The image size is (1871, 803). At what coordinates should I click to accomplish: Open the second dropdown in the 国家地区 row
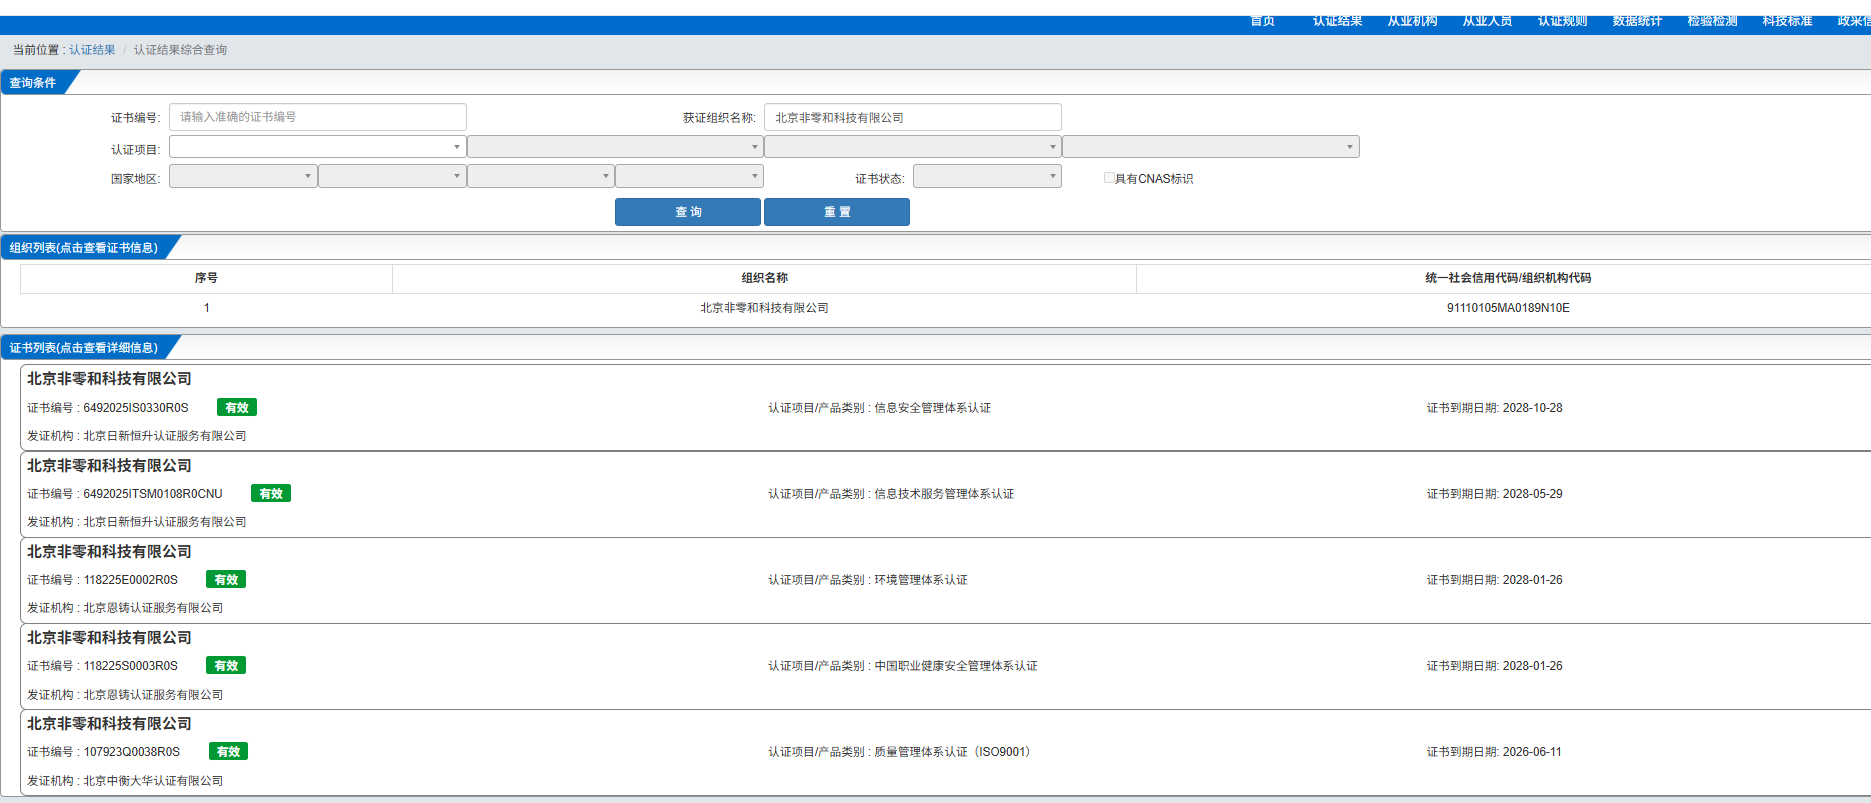392,176
